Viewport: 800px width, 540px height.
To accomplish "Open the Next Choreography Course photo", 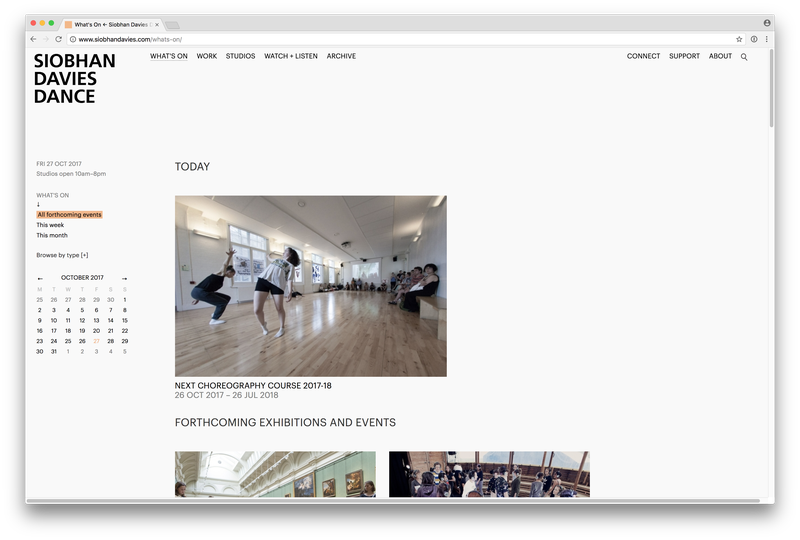I will point(311,286).
